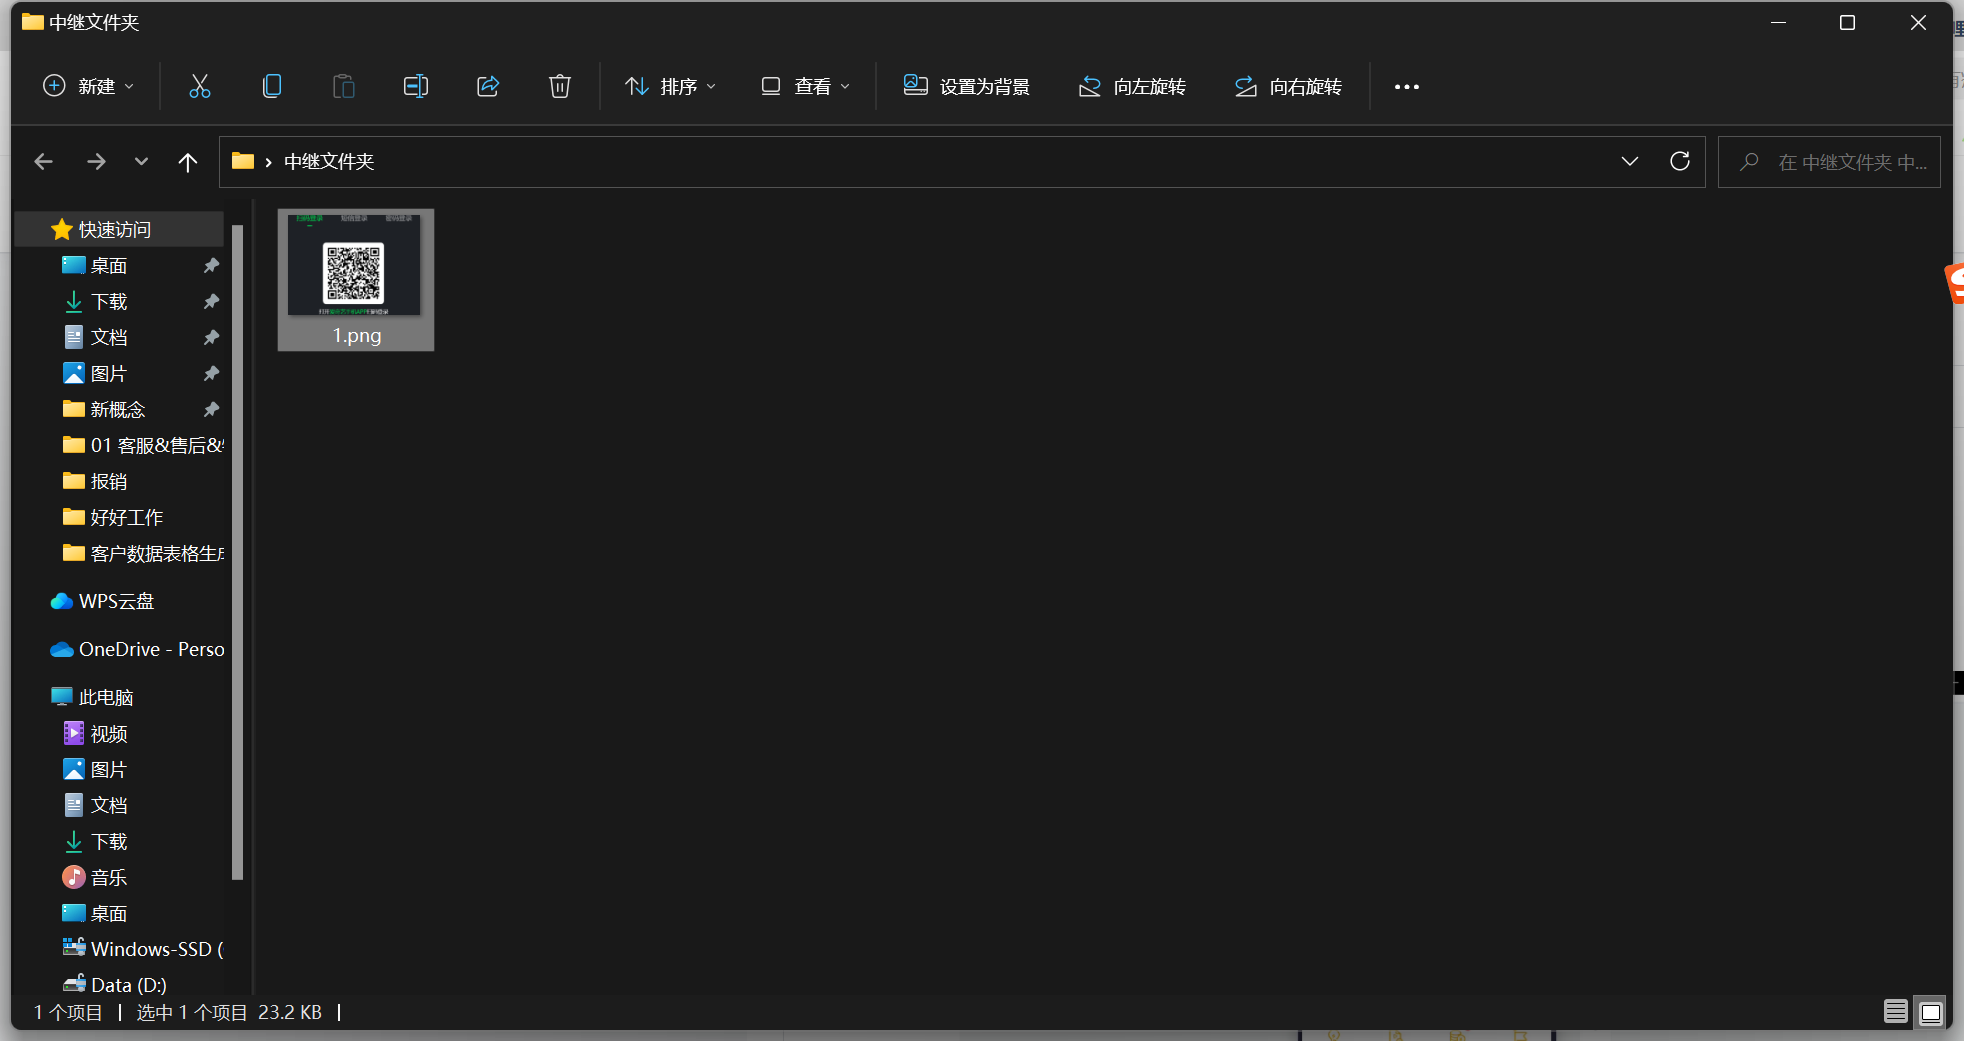Minimize the 中继文件夹 window
This screenshot has height=1041, width=1964.
click(1778, 22)
